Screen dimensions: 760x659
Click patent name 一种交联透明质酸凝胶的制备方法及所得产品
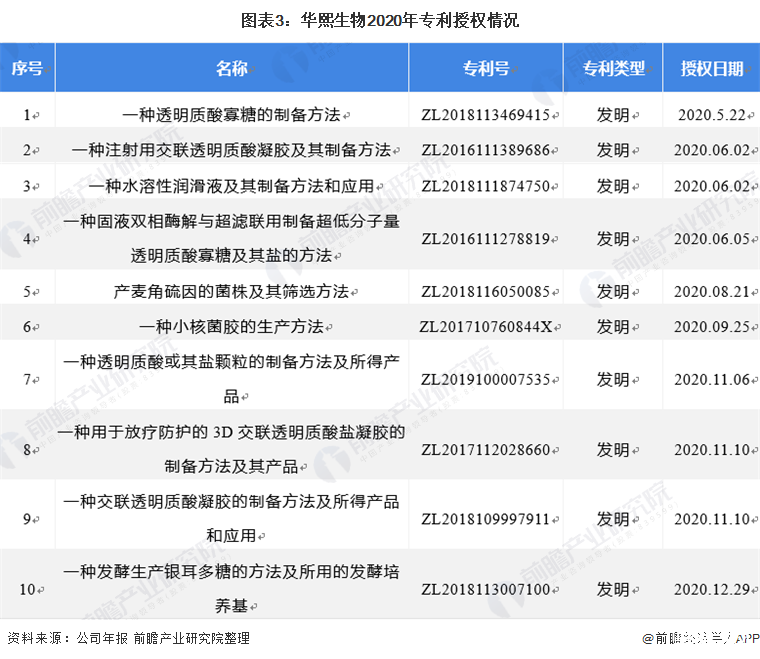coord(232,502)
